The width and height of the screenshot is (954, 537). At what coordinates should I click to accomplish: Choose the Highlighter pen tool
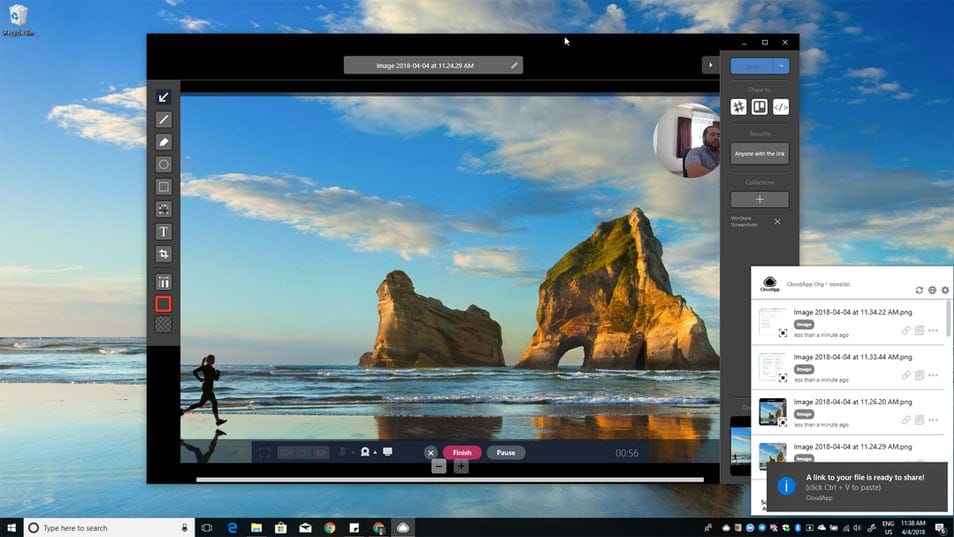click(x=164, y=142)
